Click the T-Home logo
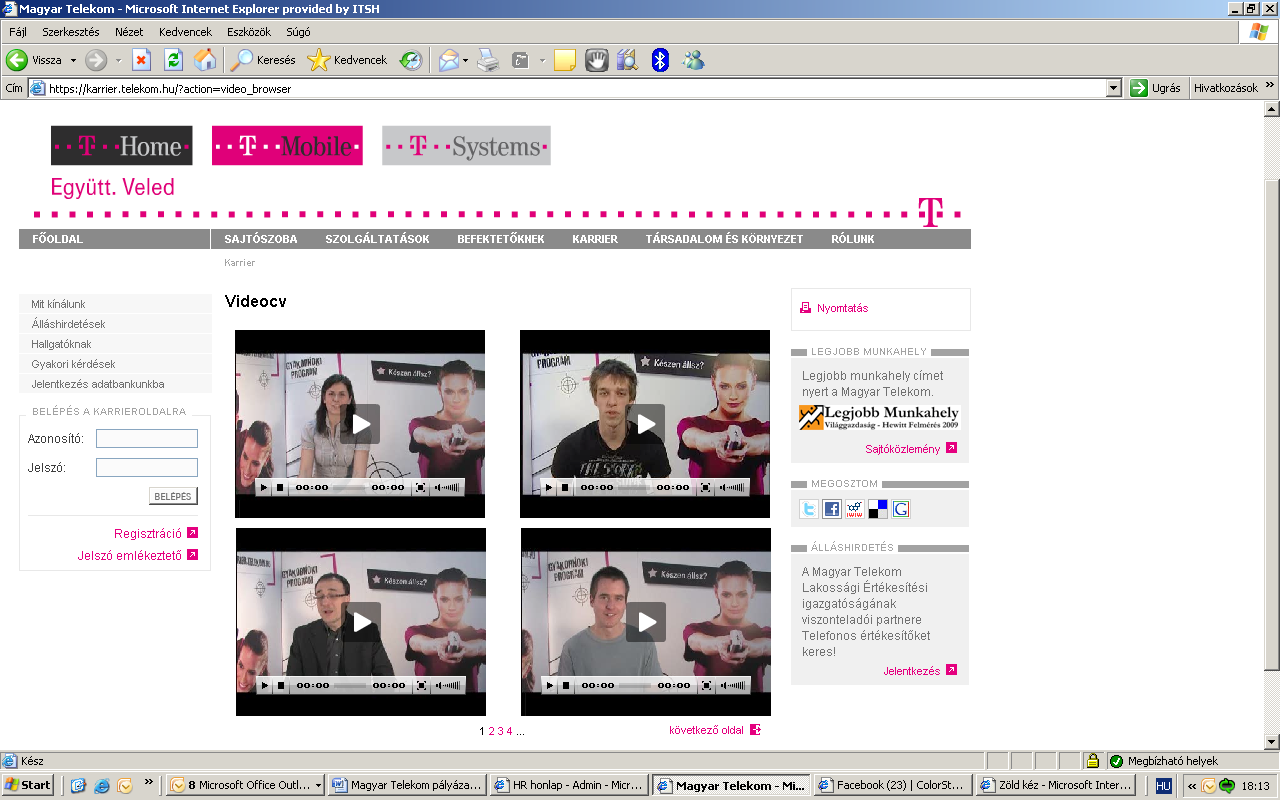The width and height of the screenshot is (1280, 800). (x=122, y=146)
